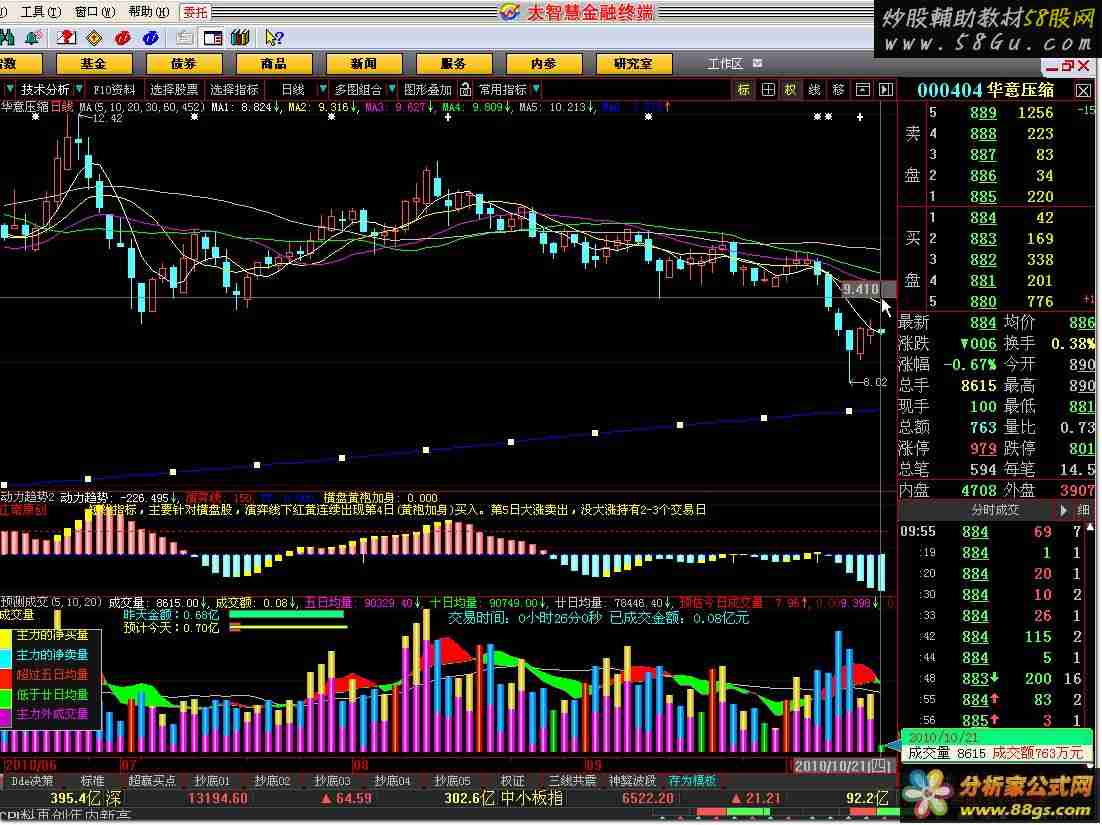Select the 新闻 category tab
This screenshot has height=825, width=1102.
tap(363, 64)
